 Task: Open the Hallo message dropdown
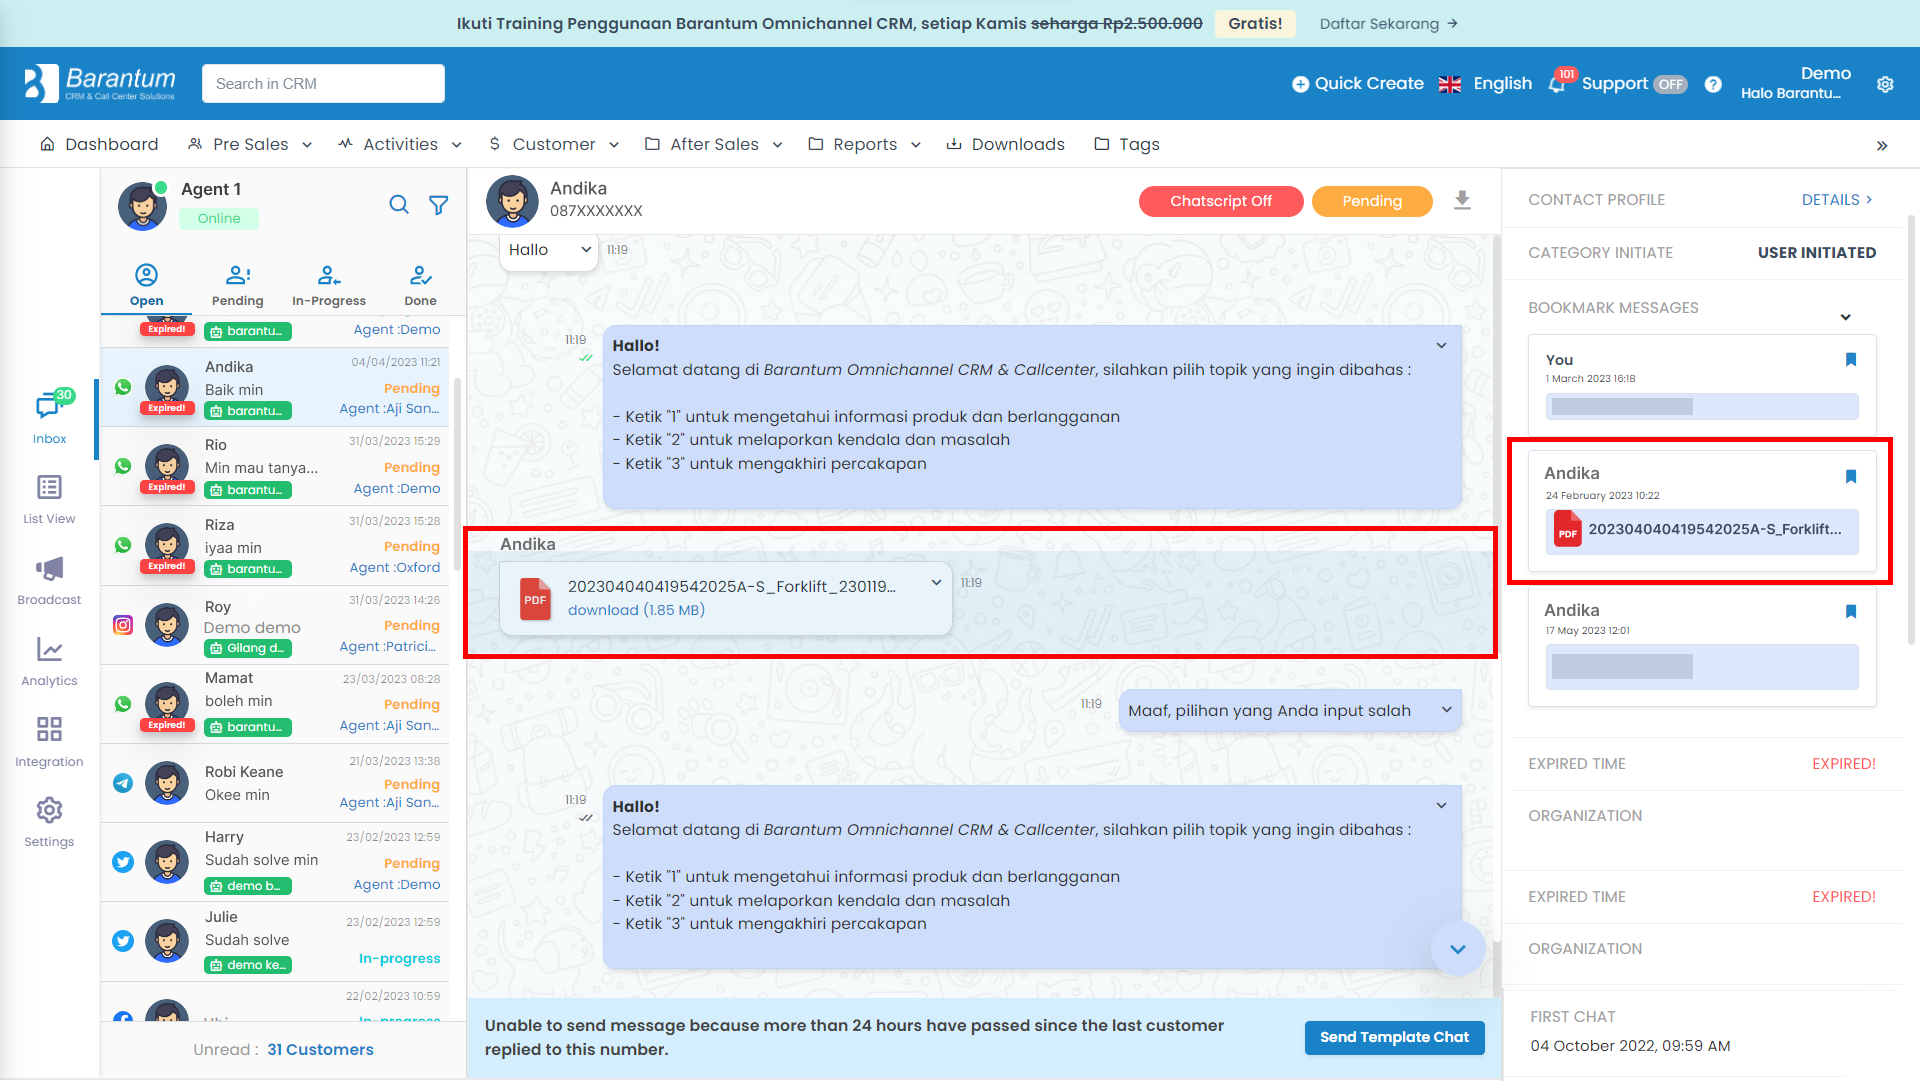[585, 250]
